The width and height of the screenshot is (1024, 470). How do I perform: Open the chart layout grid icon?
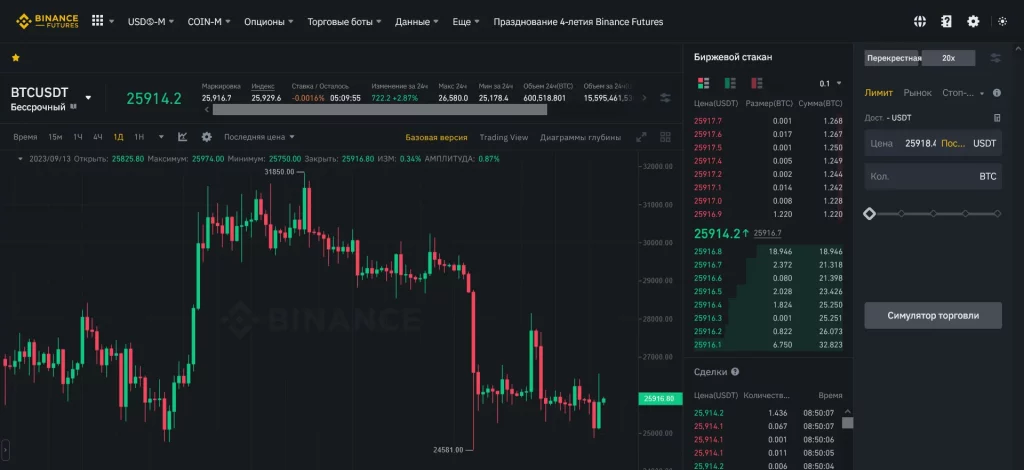pos(665,137)
